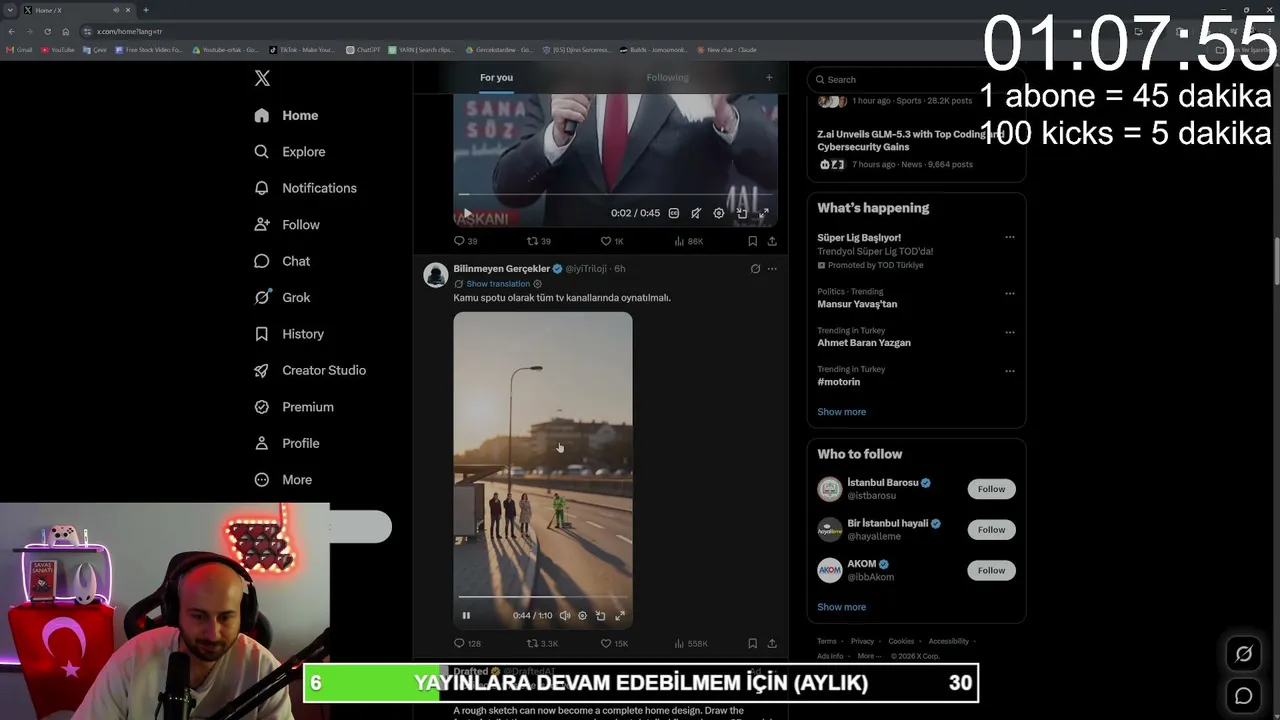Viewport: 1280px width, 720px height.
Task: Switch to the For you tab
Action: coord(496,78)
